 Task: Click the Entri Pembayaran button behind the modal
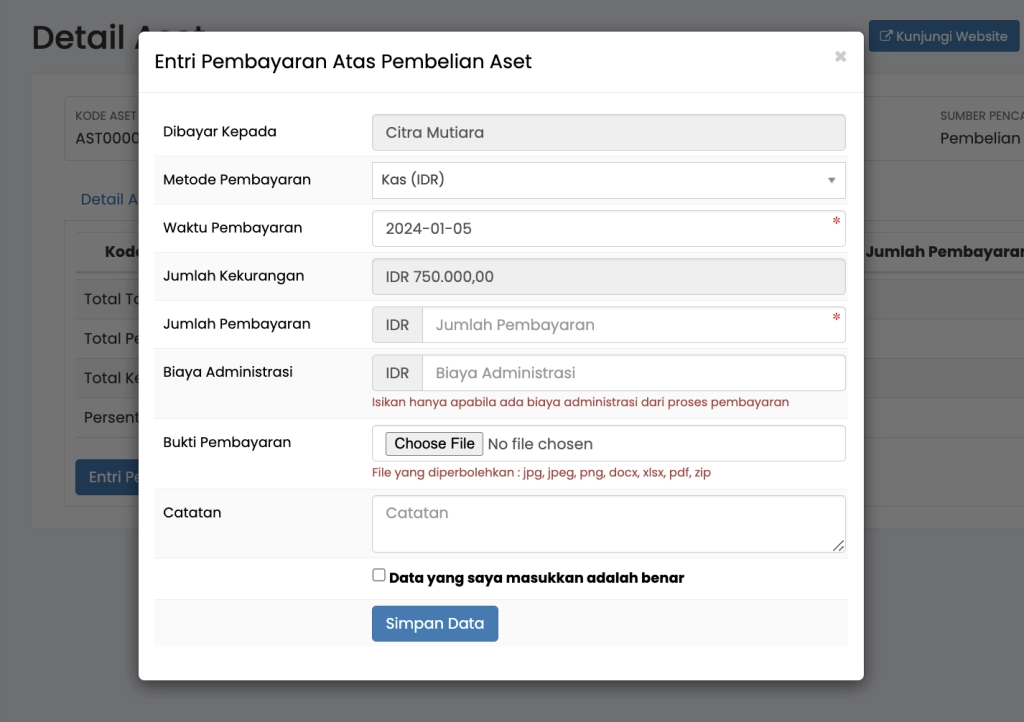106,477
